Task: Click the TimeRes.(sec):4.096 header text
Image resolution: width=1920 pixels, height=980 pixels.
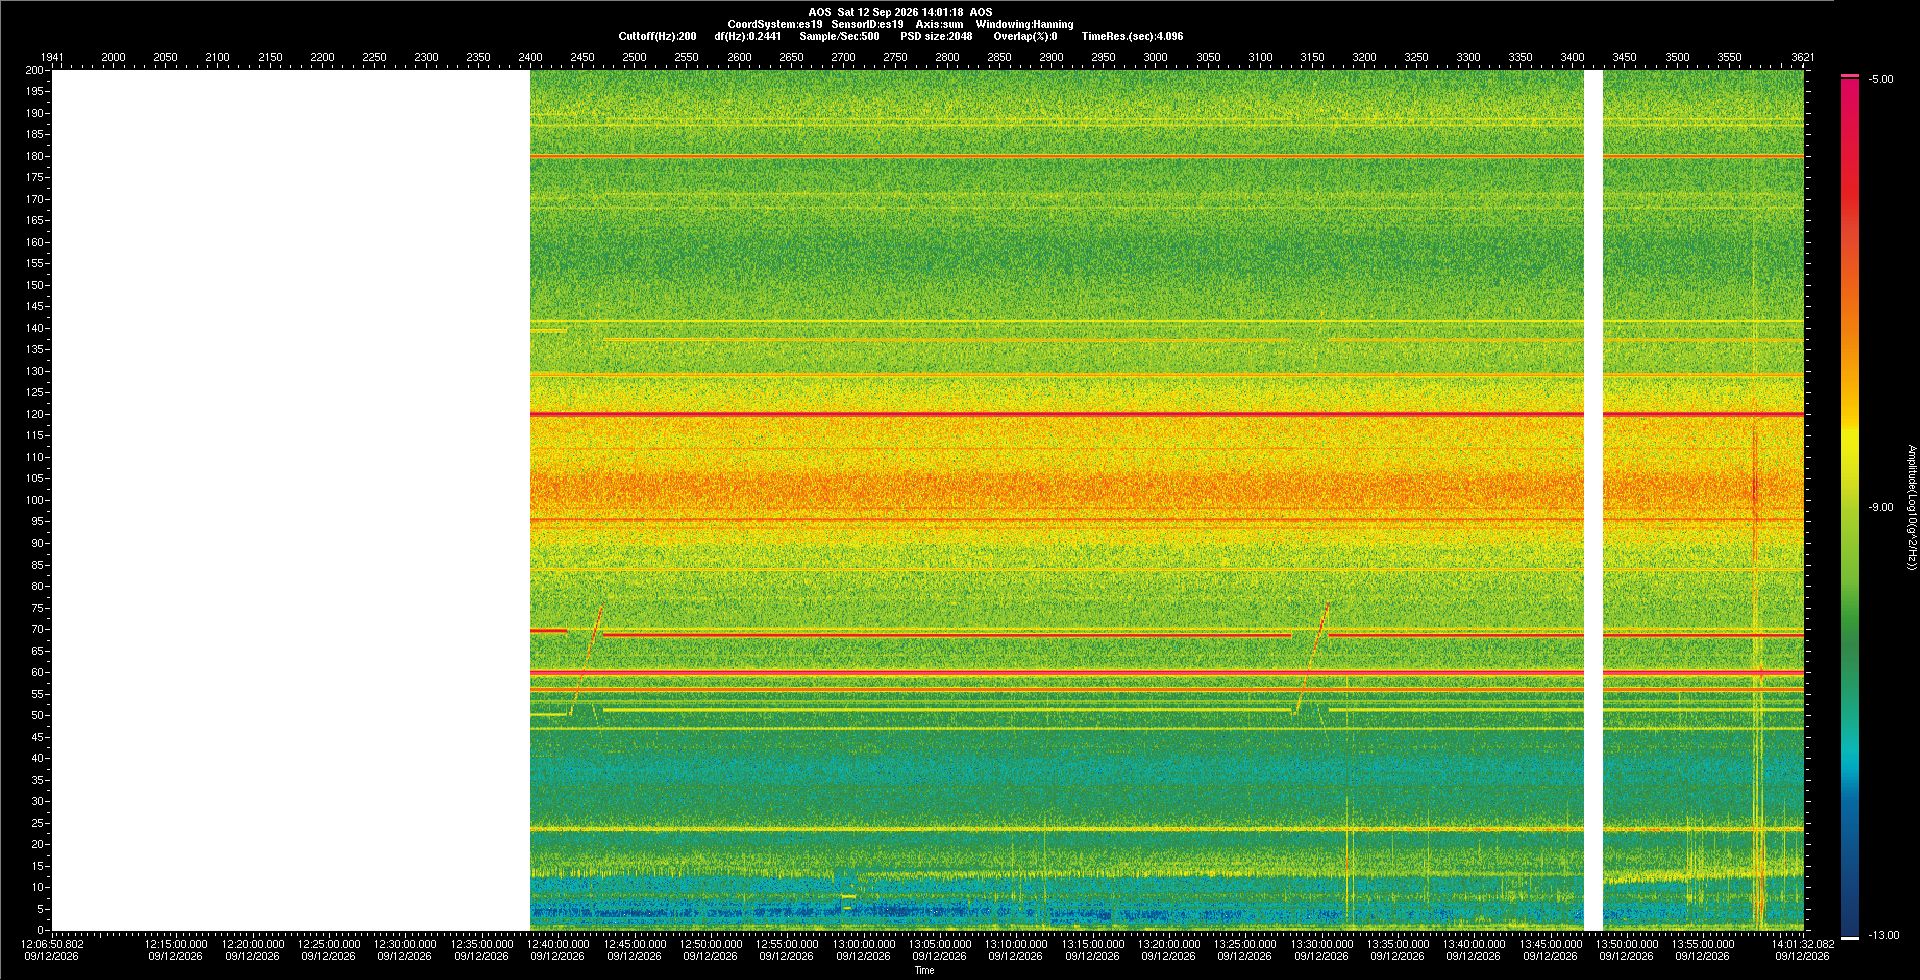Action: [1132, 36]
